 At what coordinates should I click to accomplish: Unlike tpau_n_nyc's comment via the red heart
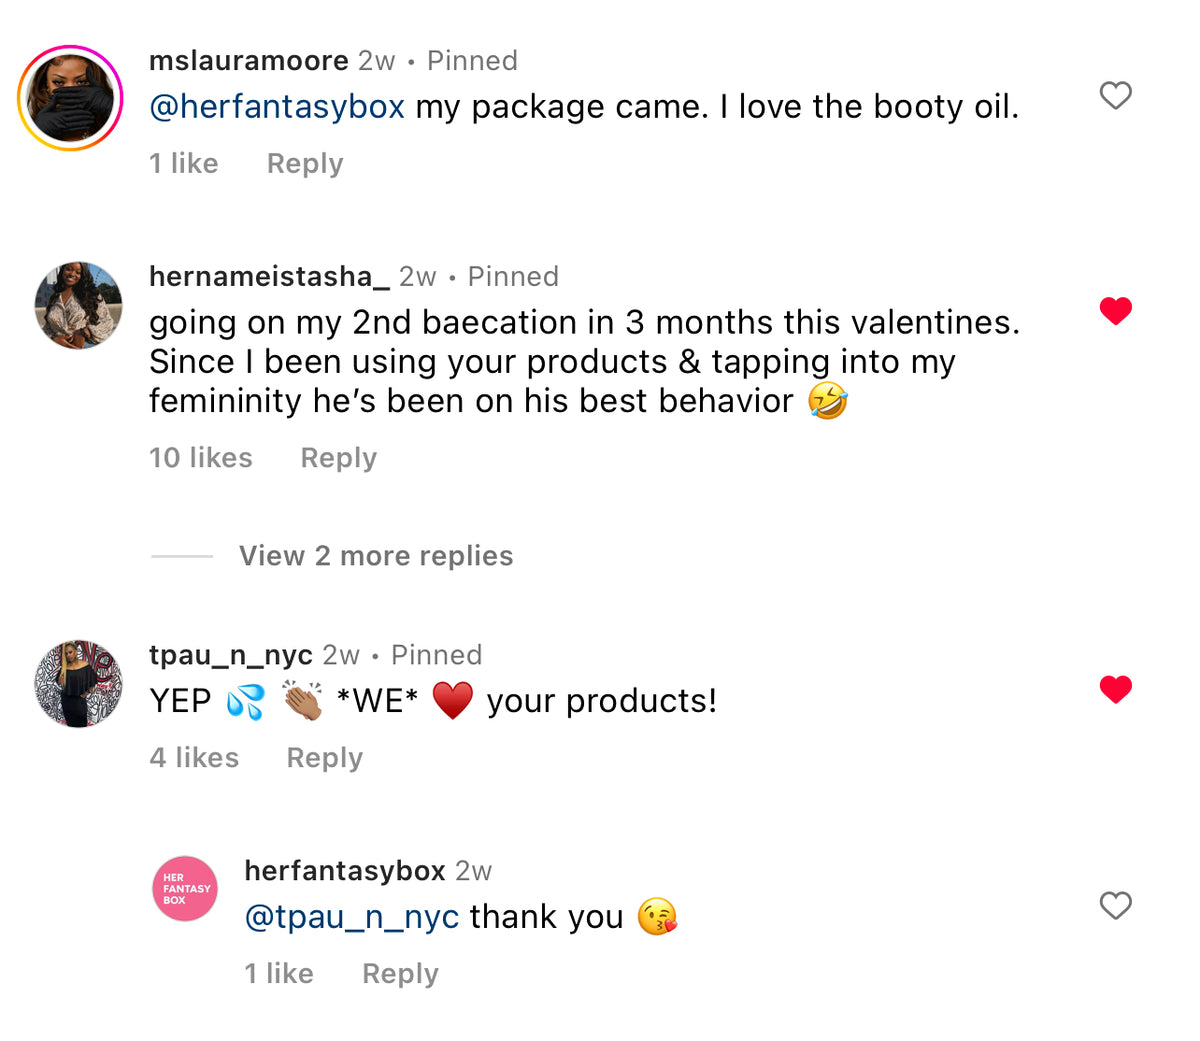[1115, 689]
